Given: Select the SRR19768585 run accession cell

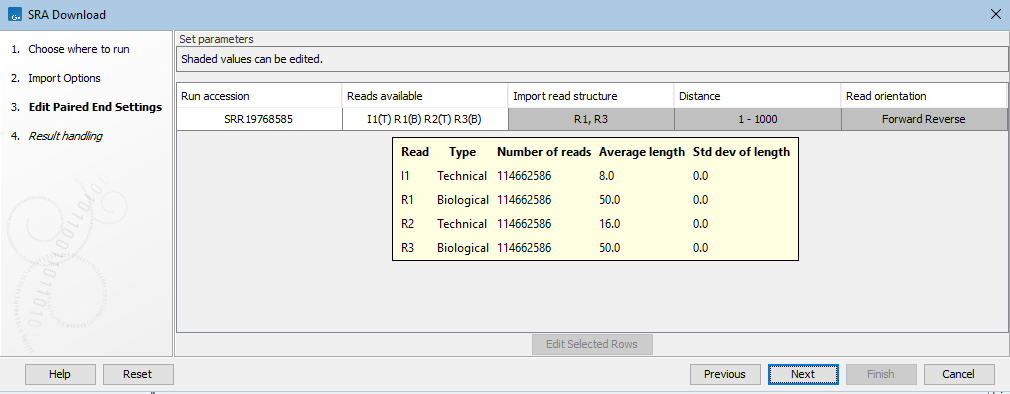Looking at the screenshot, I should point(259,119).
